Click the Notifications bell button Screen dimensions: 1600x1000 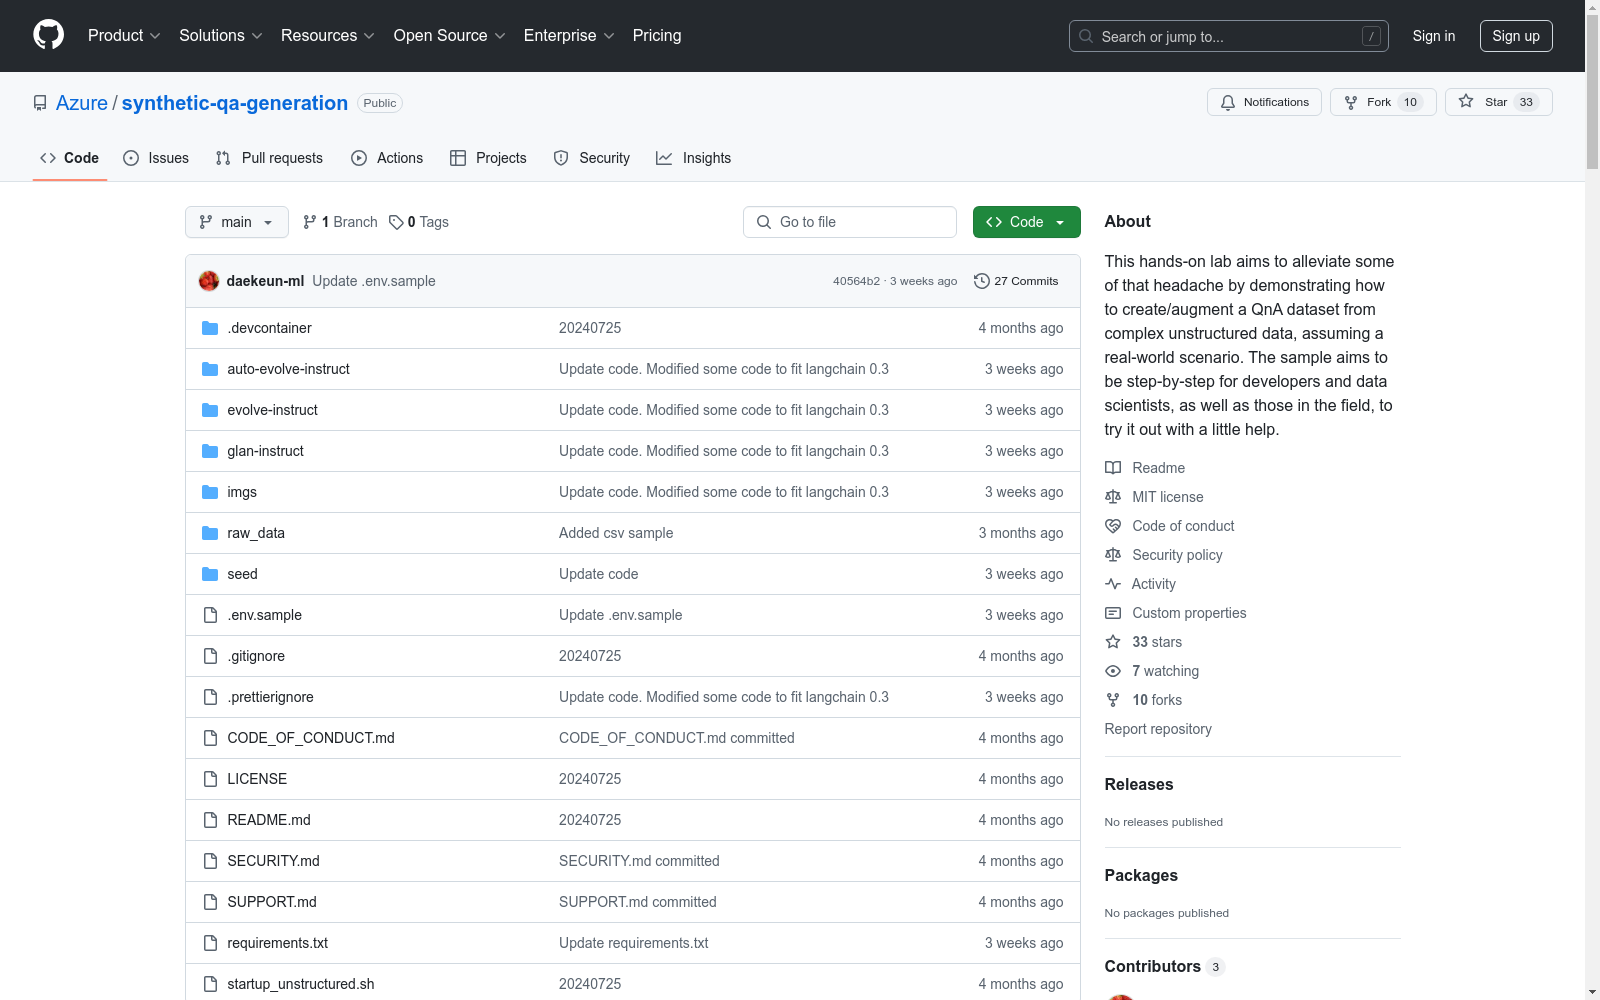pos(1264,102)
